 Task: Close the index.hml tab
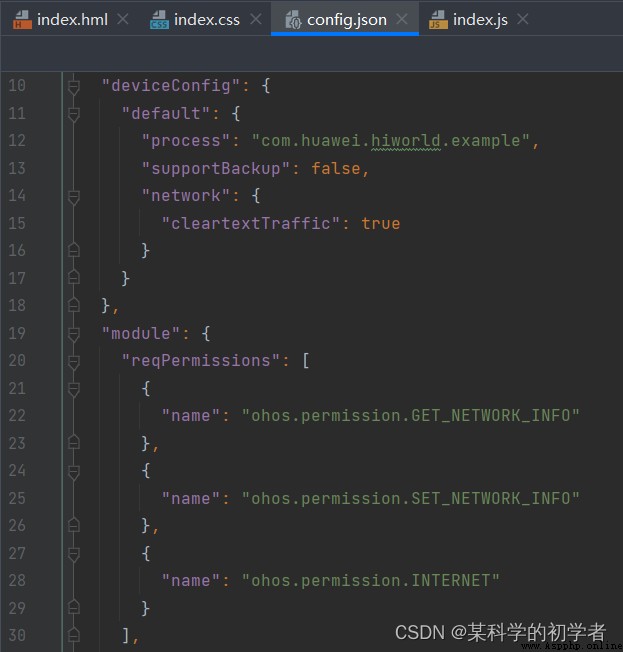click(x=122, y=19)
